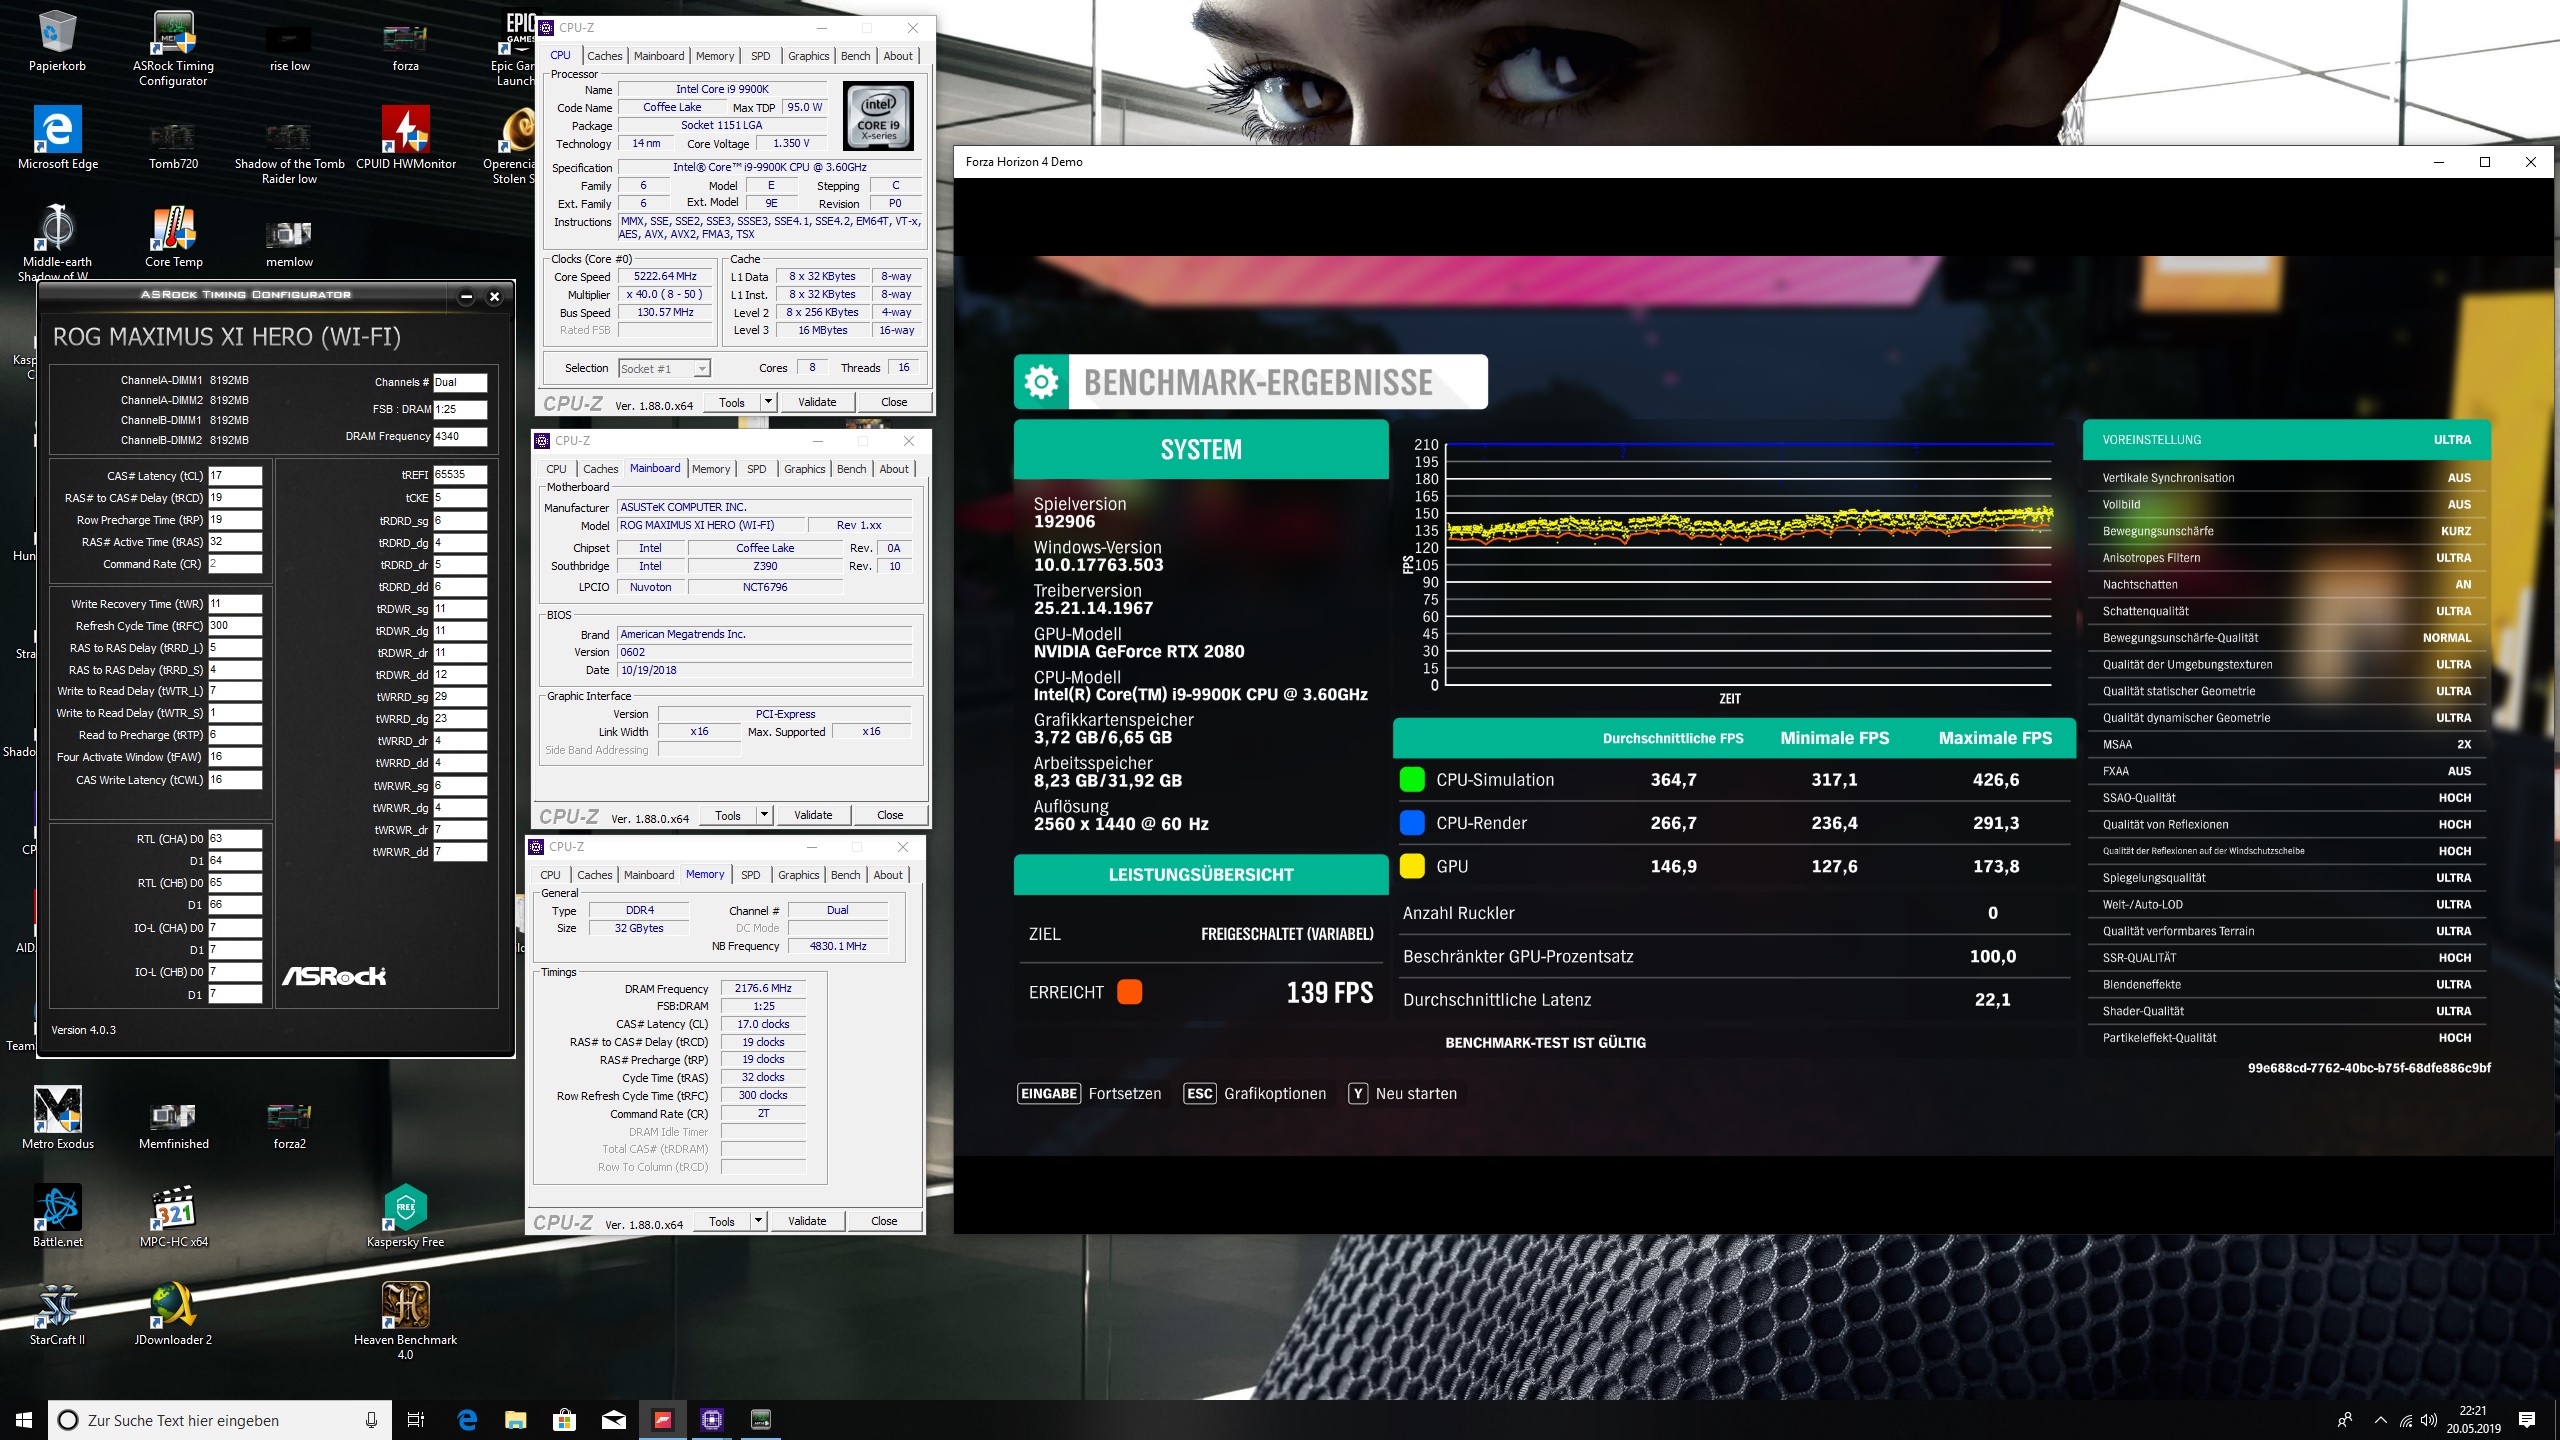Click Grafikoptionen in Forza benchmark results
Viewport: 2560px width, 1440px height.
coord(1274,1094)
